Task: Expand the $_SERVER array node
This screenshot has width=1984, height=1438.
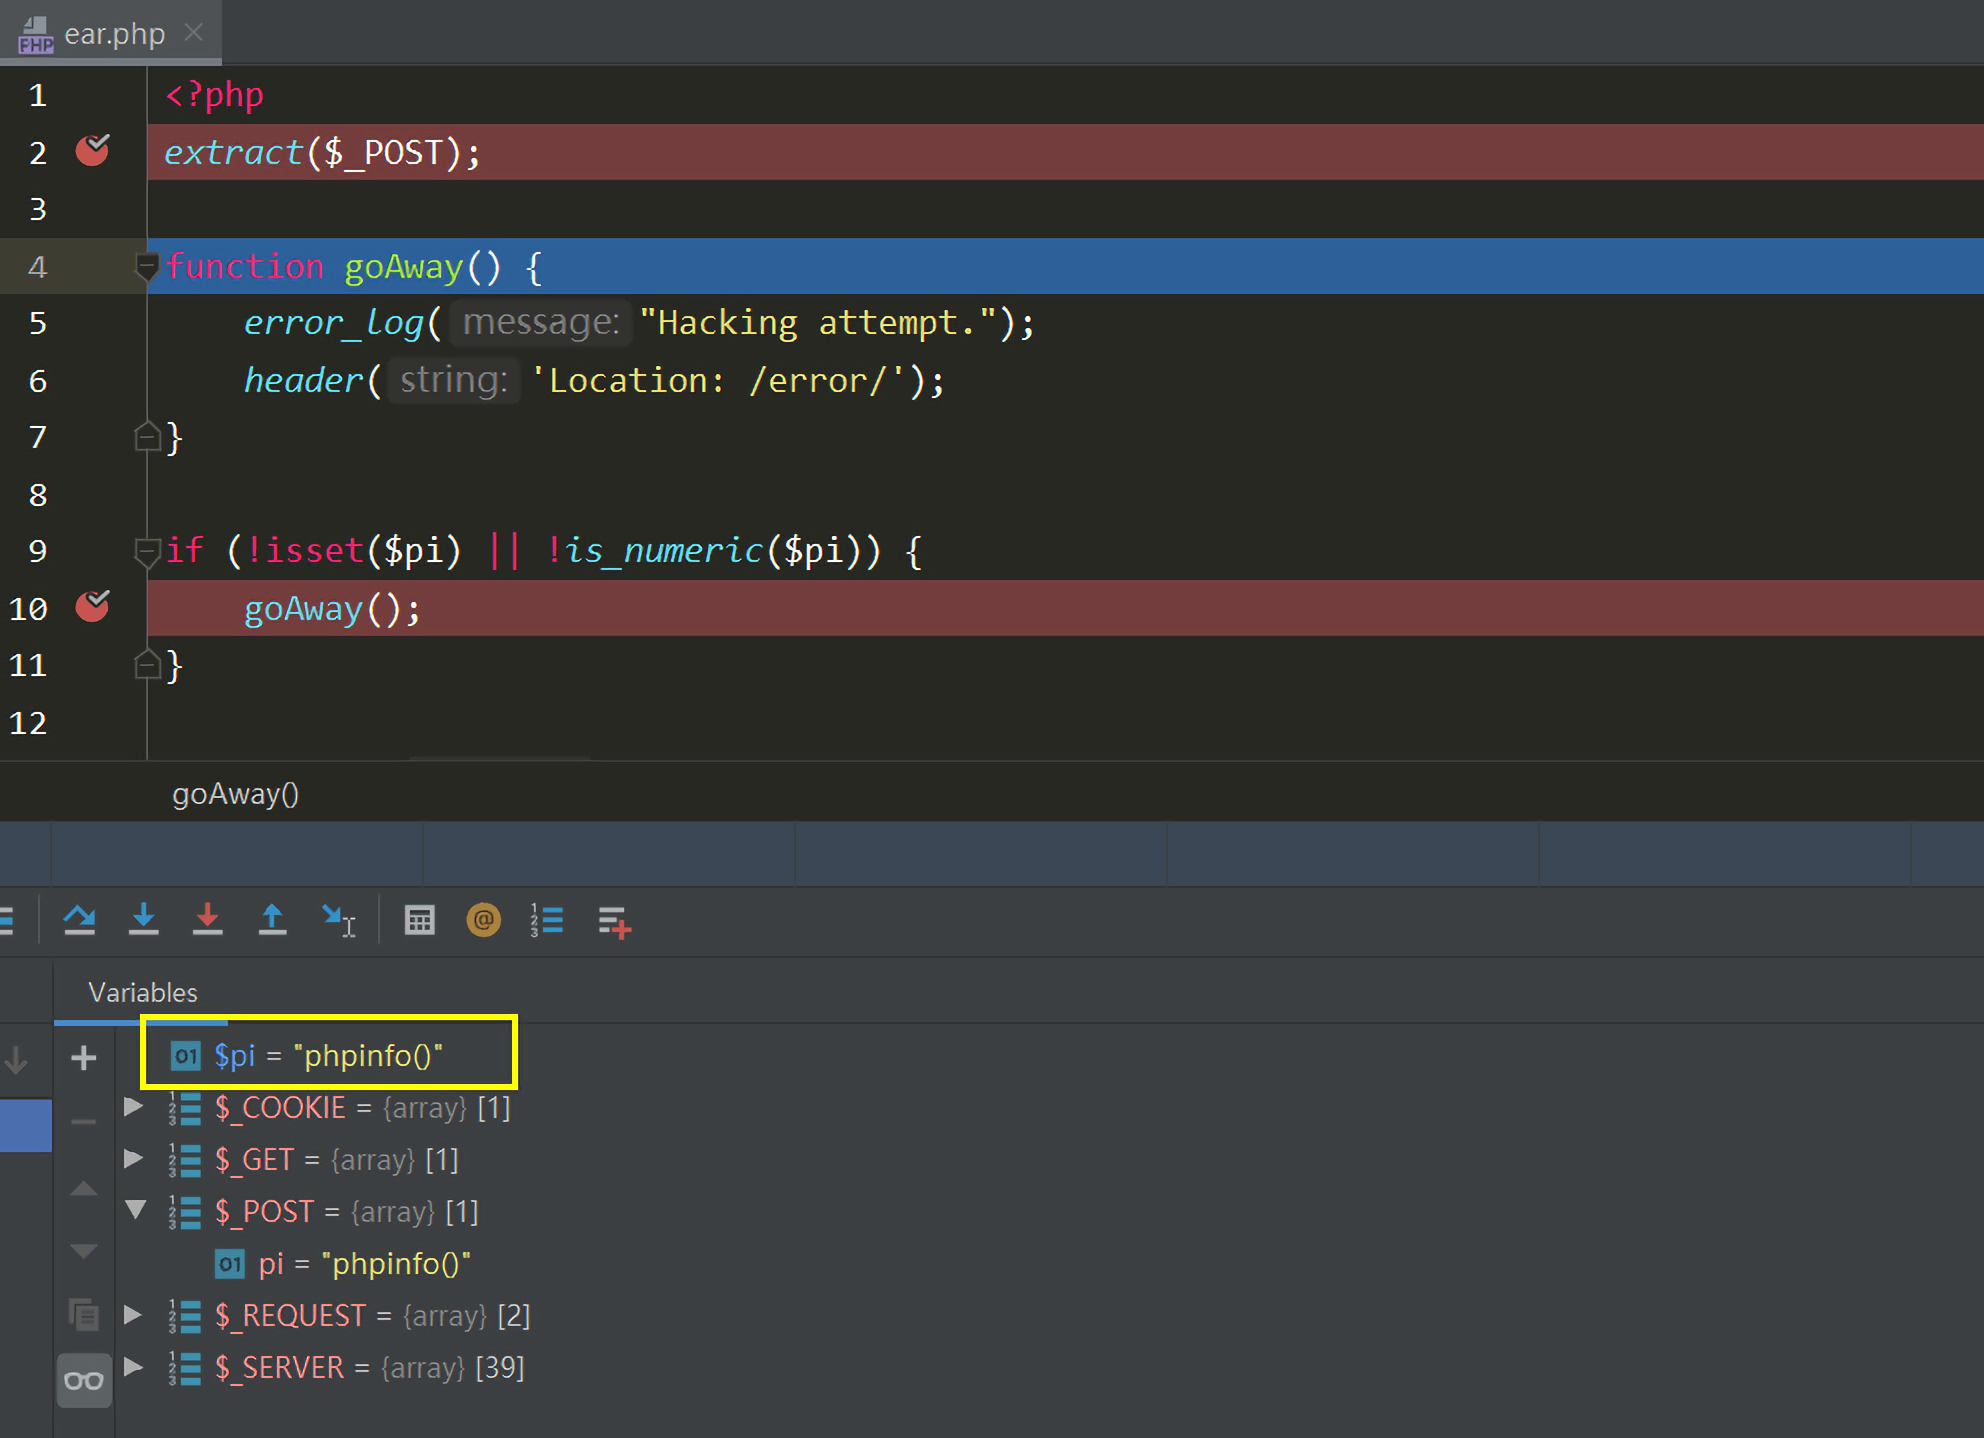Action: pos(133,1366)
